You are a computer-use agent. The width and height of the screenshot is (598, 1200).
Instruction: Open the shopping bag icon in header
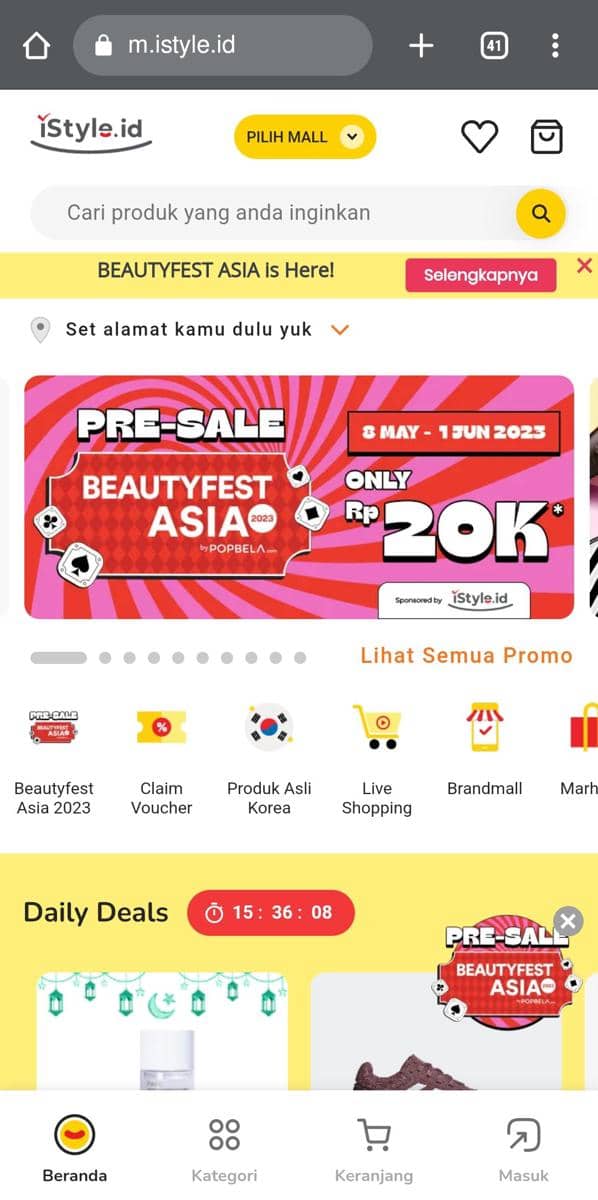tap(546, 137)
